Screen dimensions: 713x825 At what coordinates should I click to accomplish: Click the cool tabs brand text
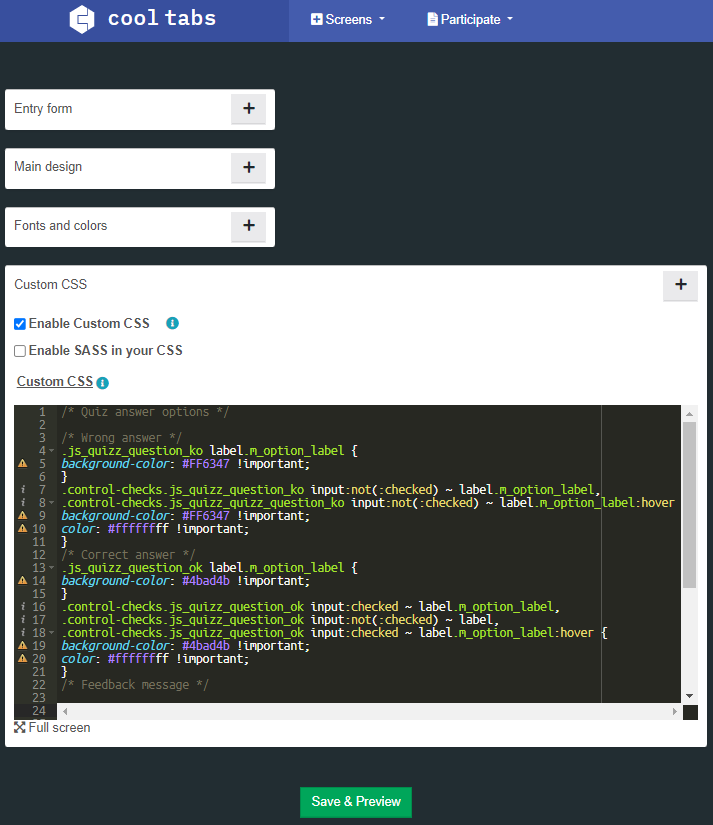click(162, 18)
